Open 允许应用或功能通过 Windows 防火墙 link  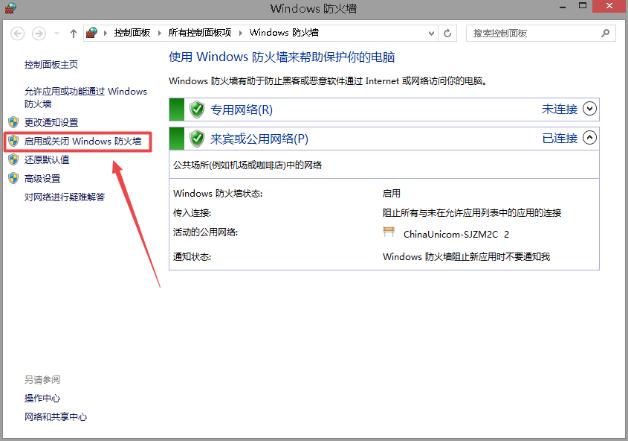[x=86, y=97]
